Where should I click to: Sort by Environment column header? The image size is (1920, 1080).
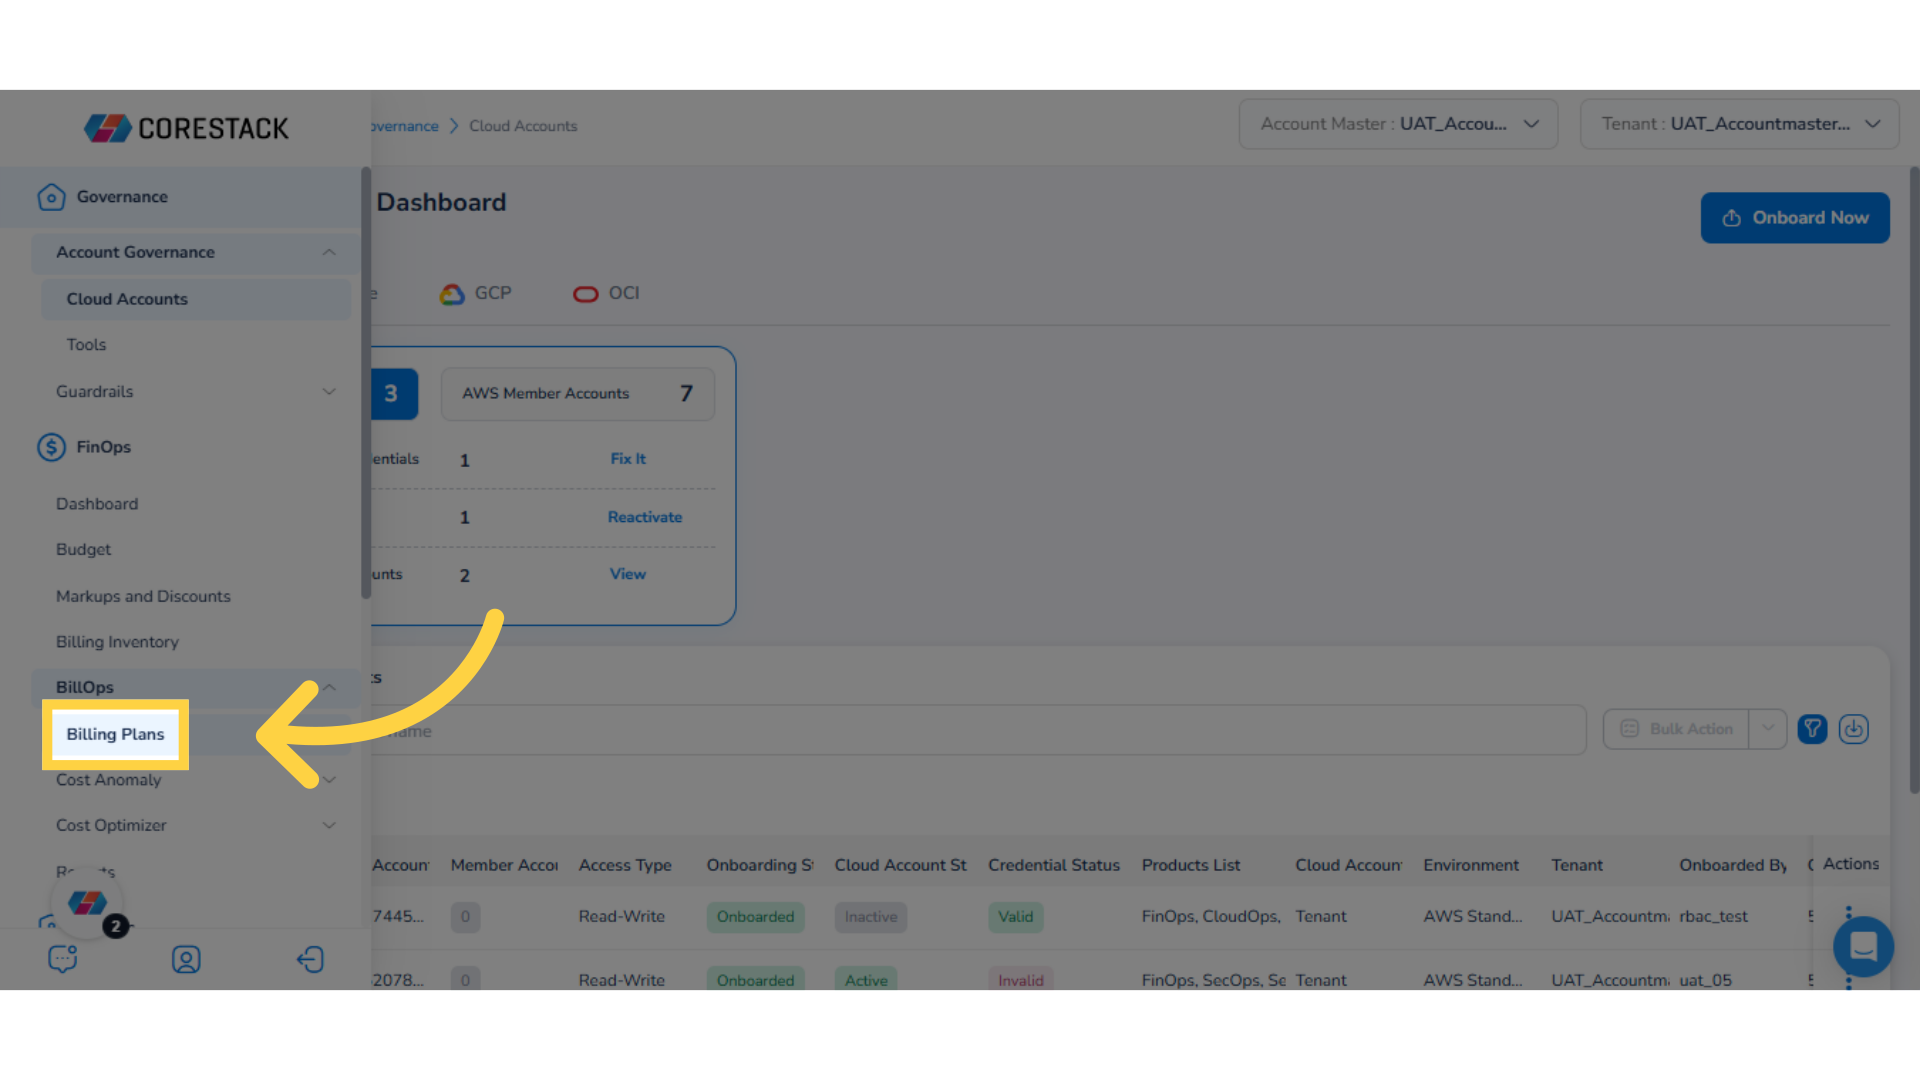[x=1471, y=865]
